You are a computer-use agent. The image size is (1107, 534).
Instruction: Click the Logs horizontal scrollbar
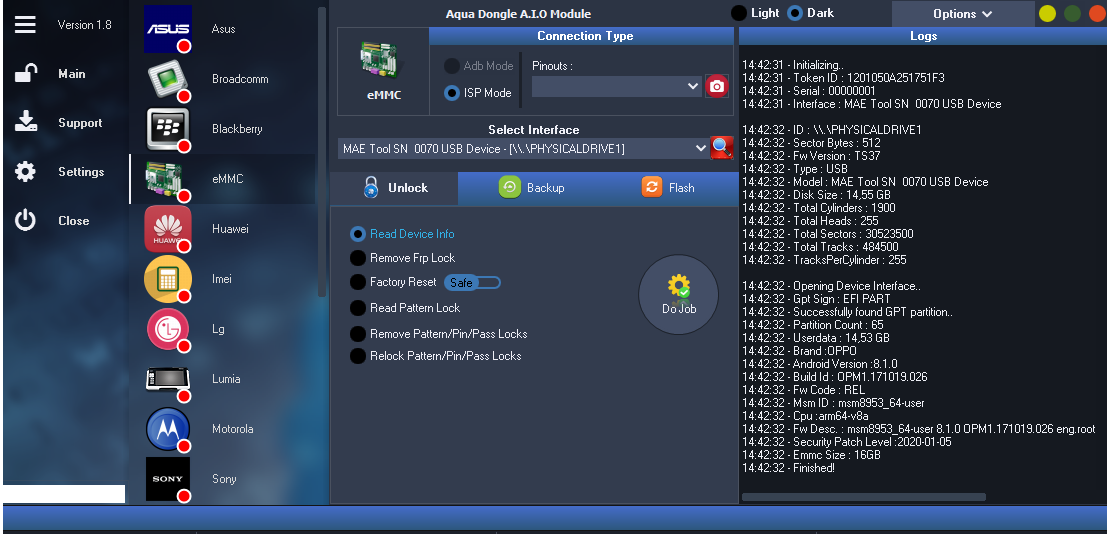[x=863, y=497]
